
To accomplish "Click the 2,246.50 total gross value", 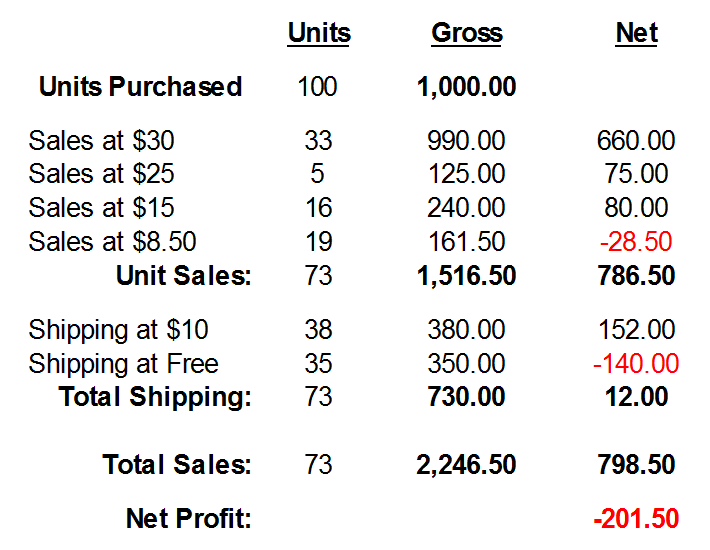I will [x=466, y=465].
